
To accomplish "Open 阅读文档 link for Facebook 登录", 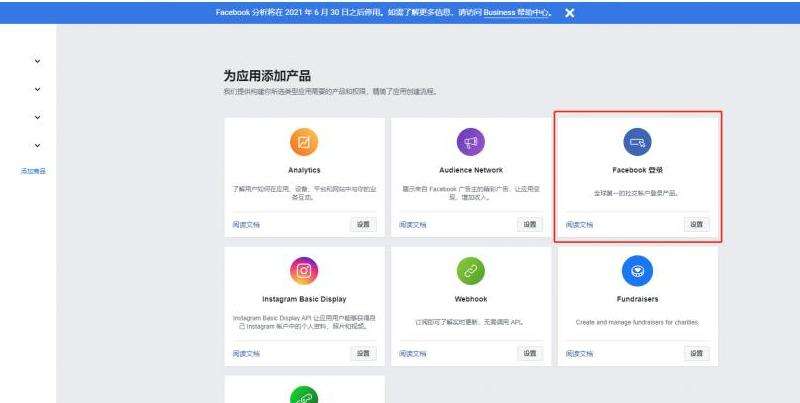I will (x=579, y=225).
